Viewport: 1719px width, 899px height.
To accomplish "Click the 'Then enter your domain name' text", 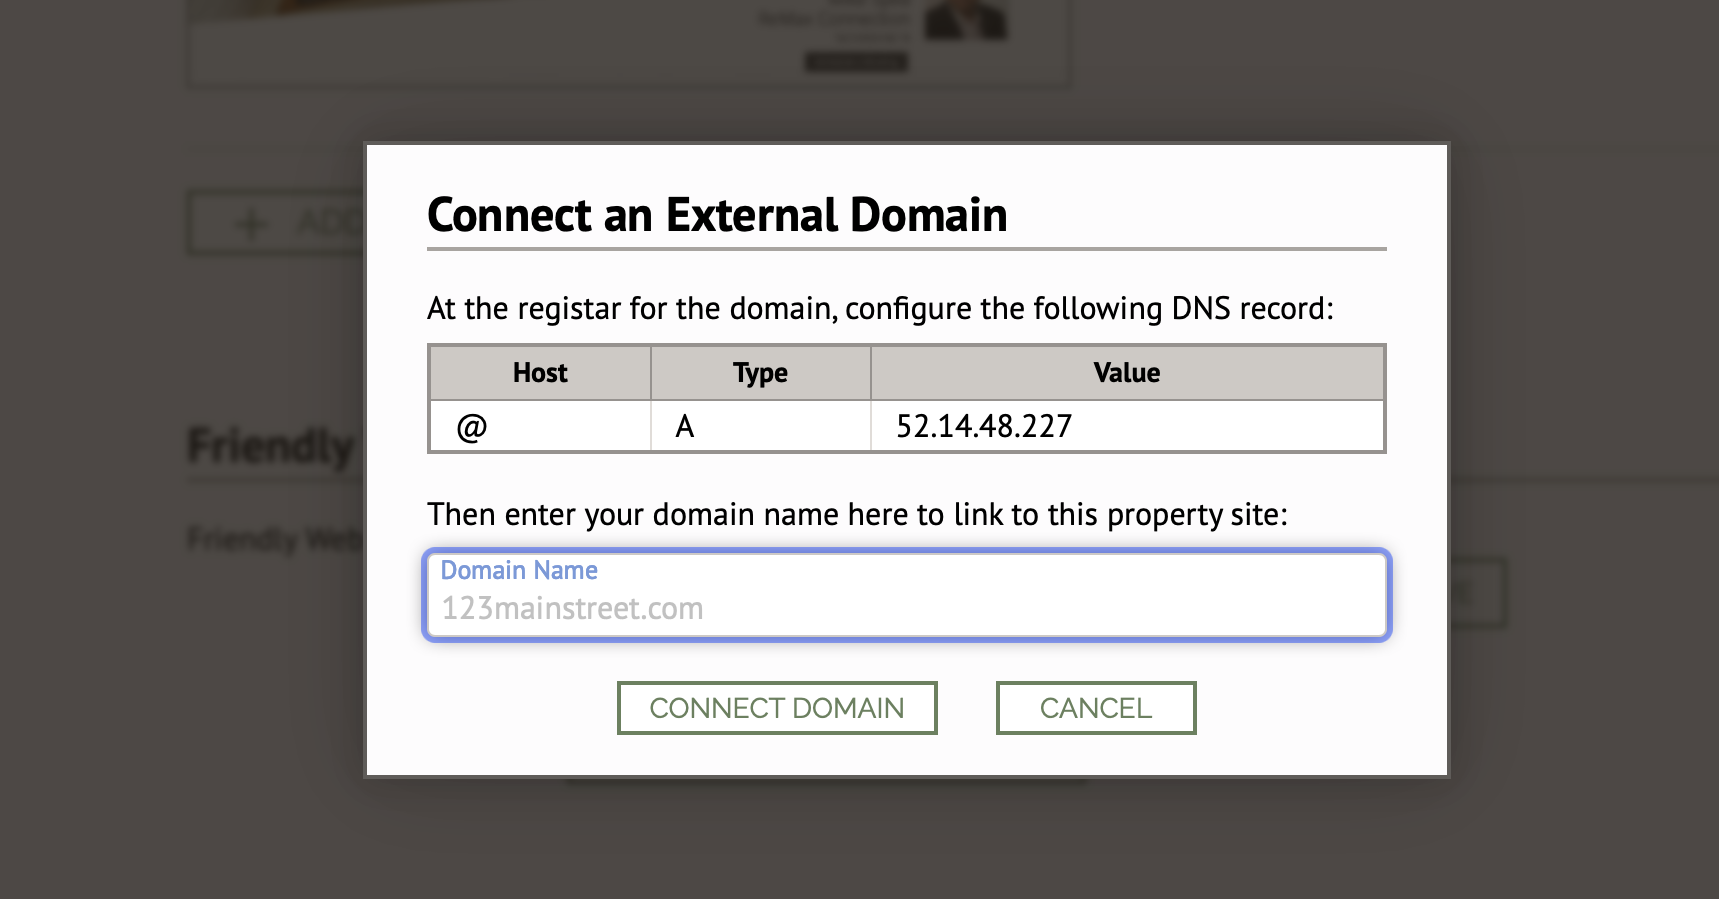I will 857,515.
